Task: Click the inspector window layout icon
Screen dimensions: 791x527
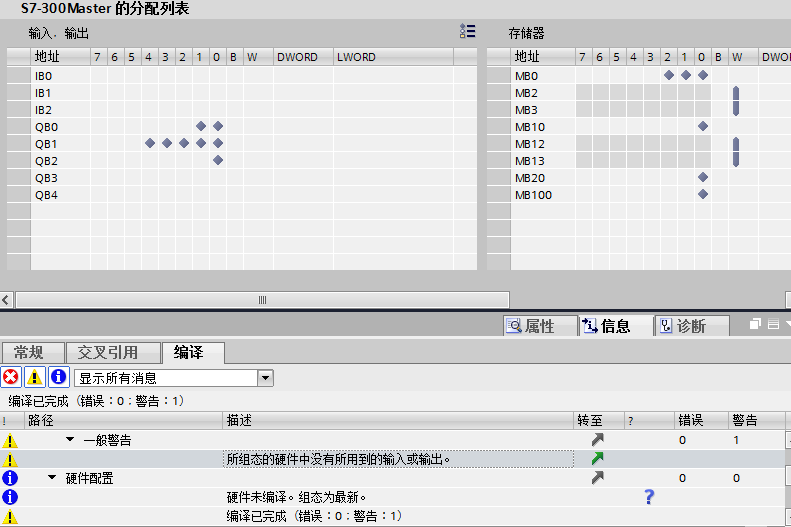Action: [x=773, y=324]
